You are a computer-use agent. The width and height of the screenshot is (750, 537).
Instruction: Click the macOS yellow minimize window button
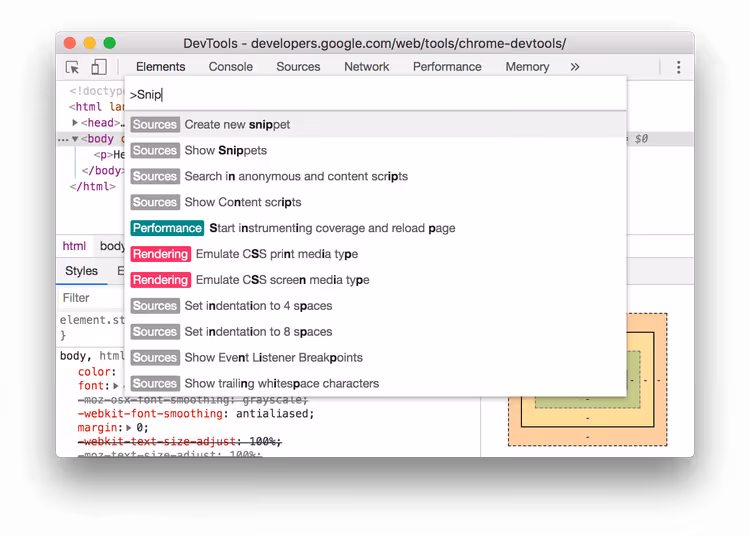click(89, 43)
